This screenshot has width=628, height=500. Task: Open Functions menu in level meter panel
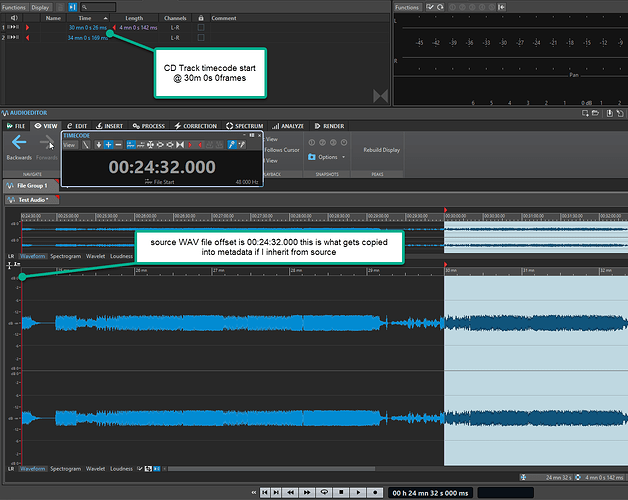[x=407, y=7]
